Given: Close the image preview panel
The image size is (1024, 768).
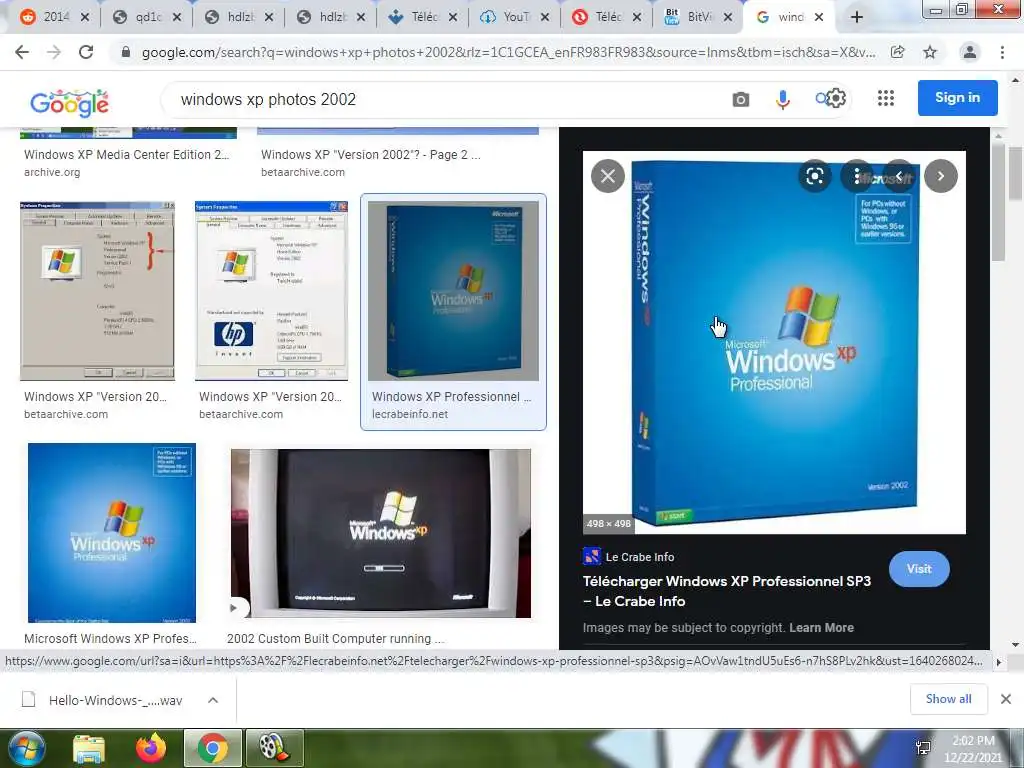Looking at the screenshot, I should (x=608, y=176).
